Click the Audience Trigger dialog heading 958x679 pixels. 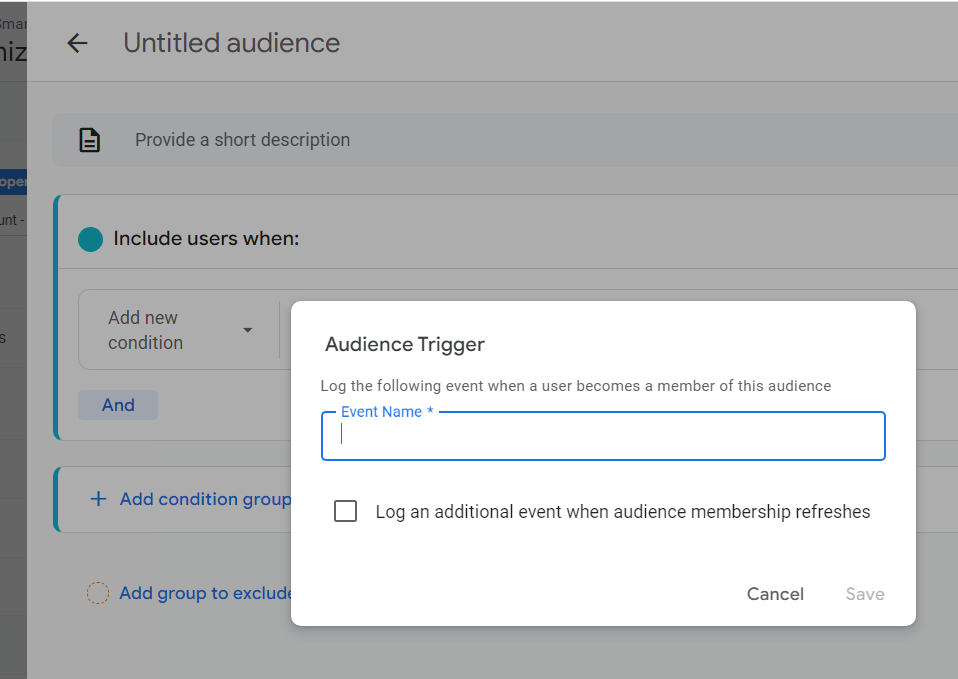point(404,345)
